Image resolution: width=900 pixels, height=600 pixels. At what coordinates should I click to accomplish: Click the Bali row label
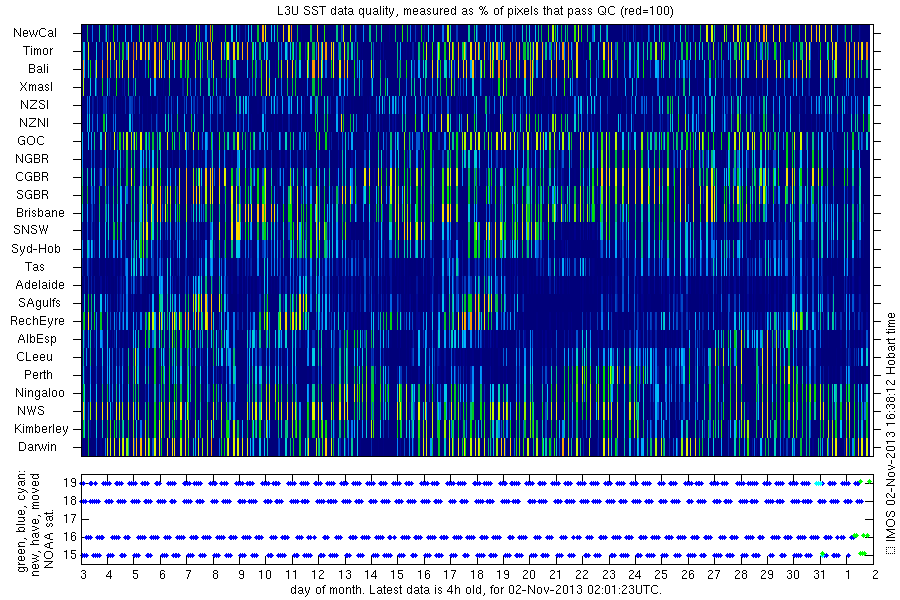pos(38,69)
